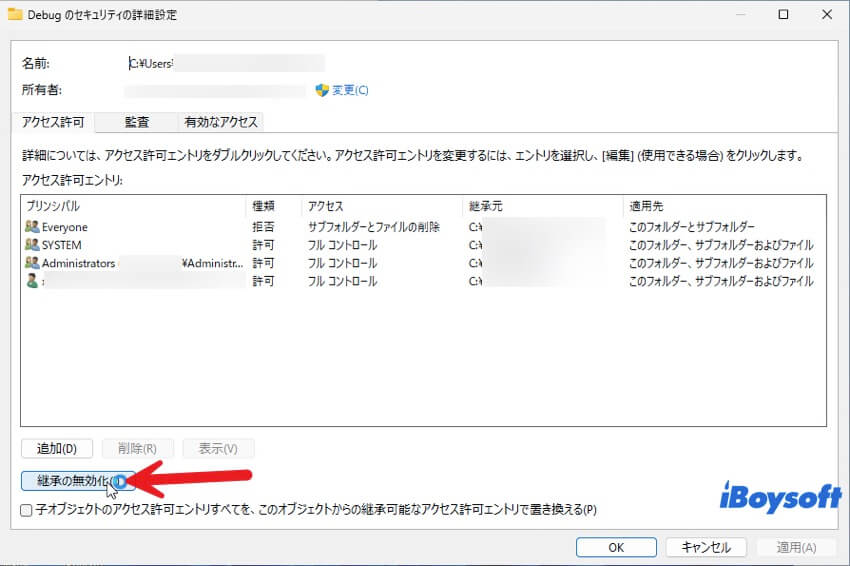Click the 追加(D) add button
Screen dimensions: 850x566
[57, 449]
